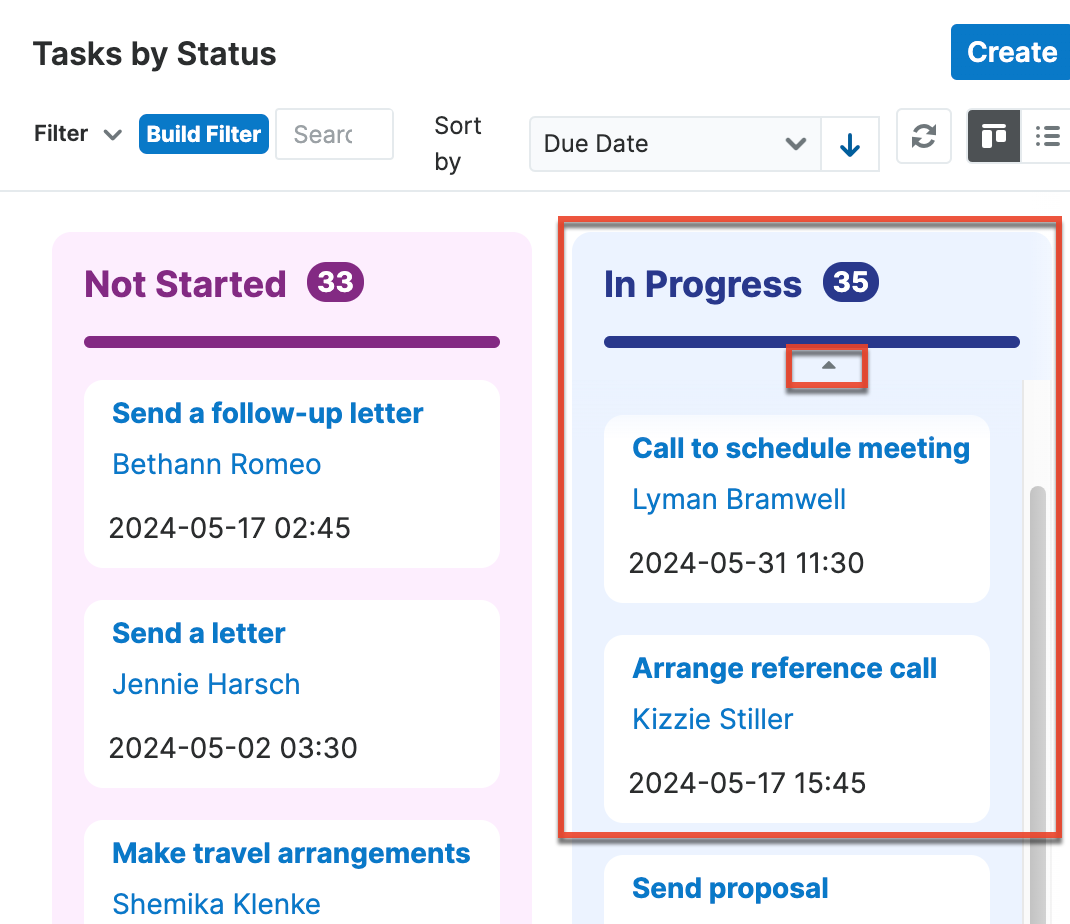Click the Build Filter button

click(204, 134)
